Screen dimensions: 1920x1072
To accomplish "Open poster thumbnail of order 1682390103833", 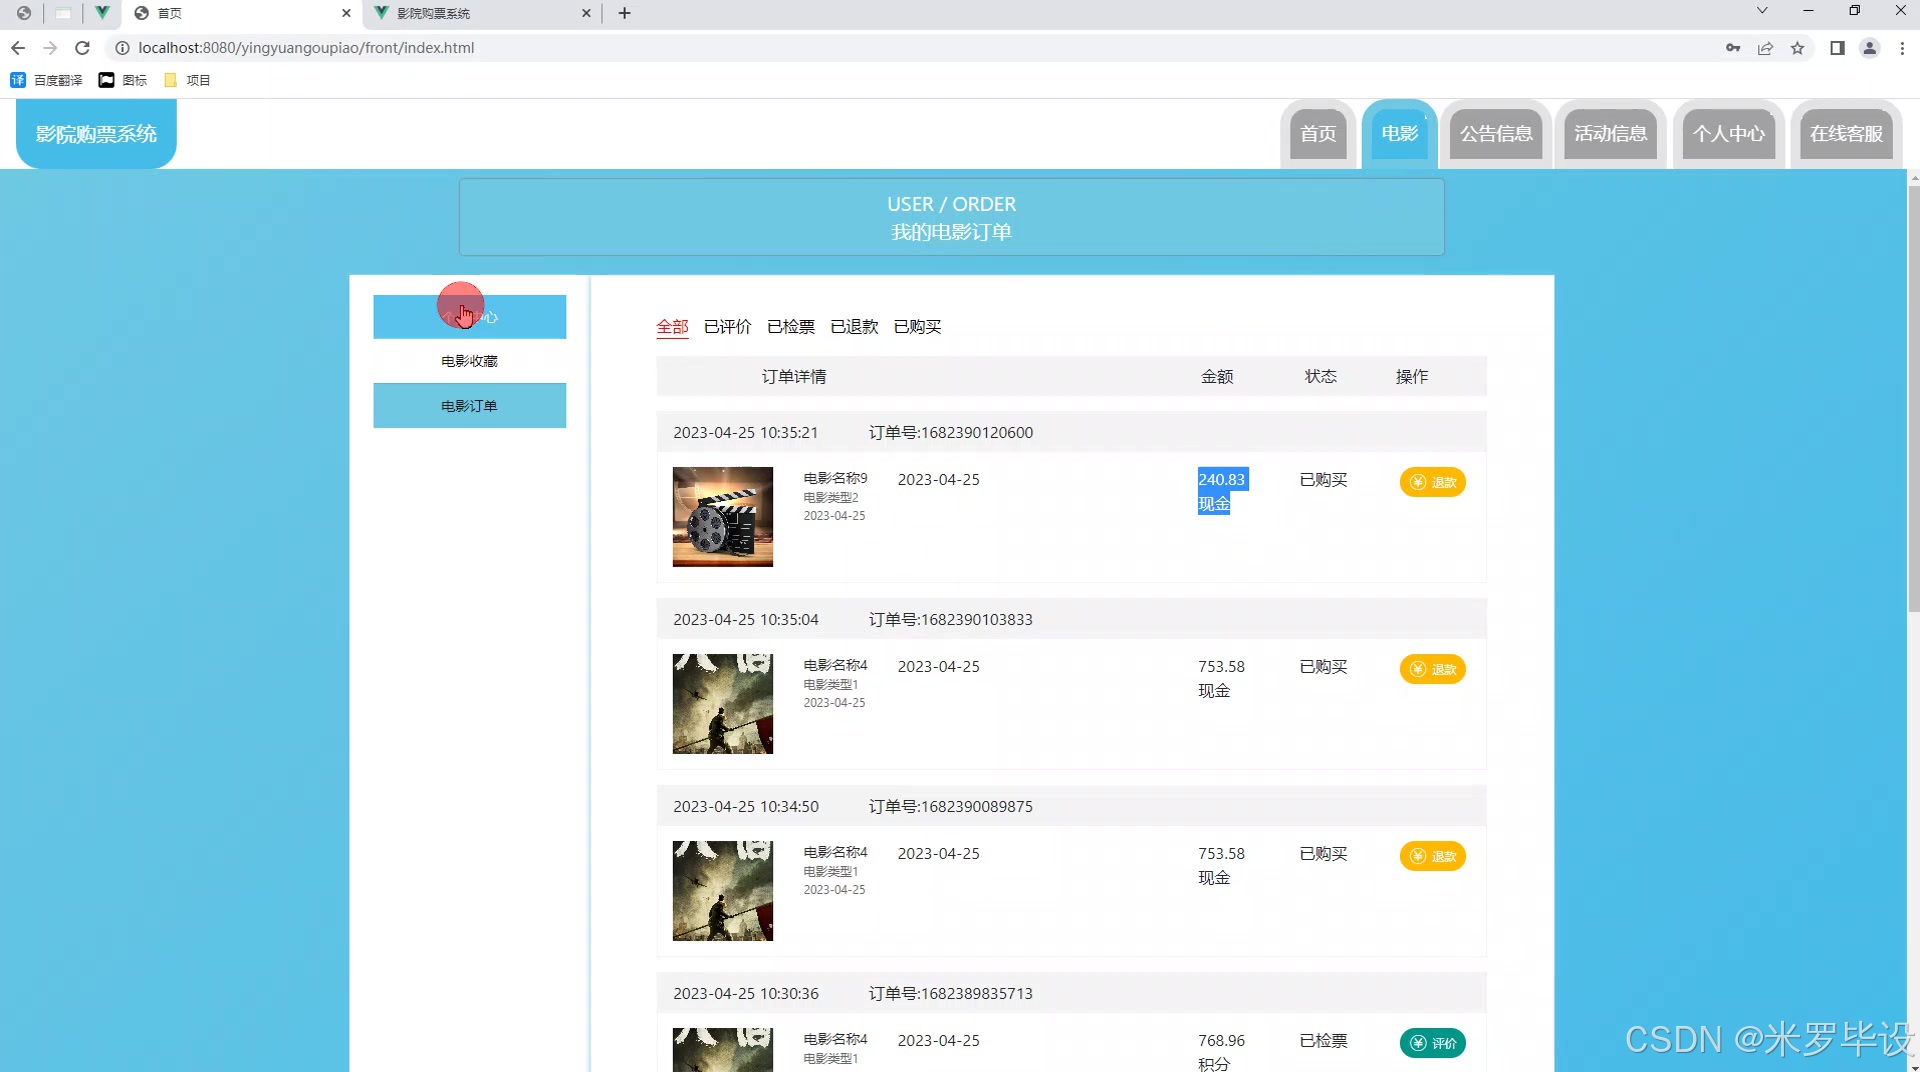I will click(722, 704).
